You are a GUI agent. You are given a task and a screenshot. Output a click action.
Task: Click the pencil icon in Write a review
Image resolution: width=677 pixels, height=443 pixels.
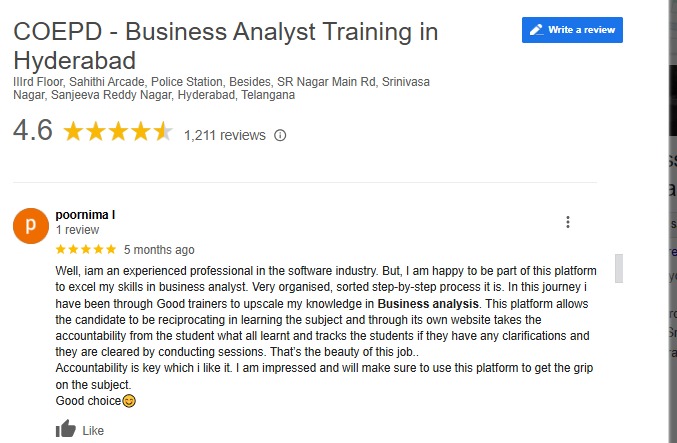point(536,30)
